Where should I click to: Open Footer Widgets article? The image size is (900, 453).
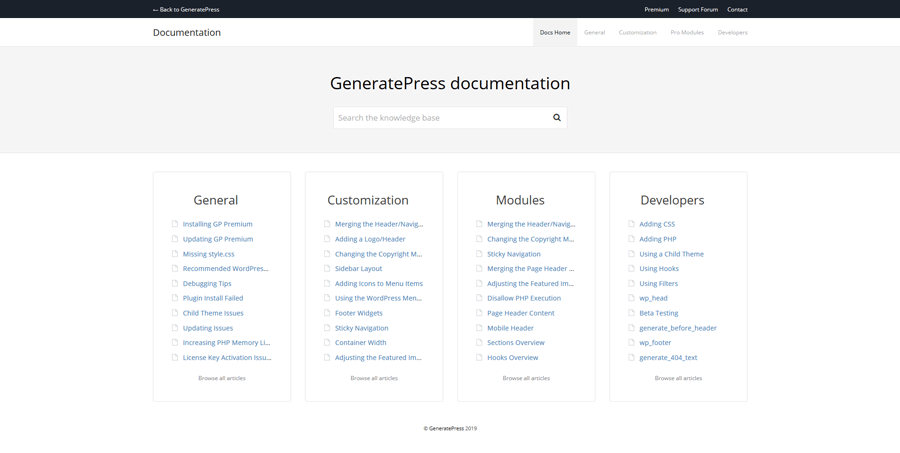click(x=359, y=313)
